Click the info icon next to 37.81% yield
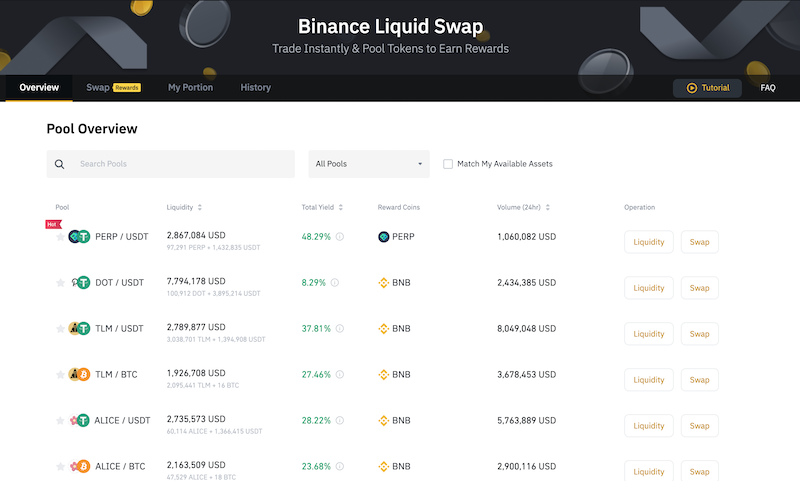Screen dimensions: 800x481 click(340, 328)
